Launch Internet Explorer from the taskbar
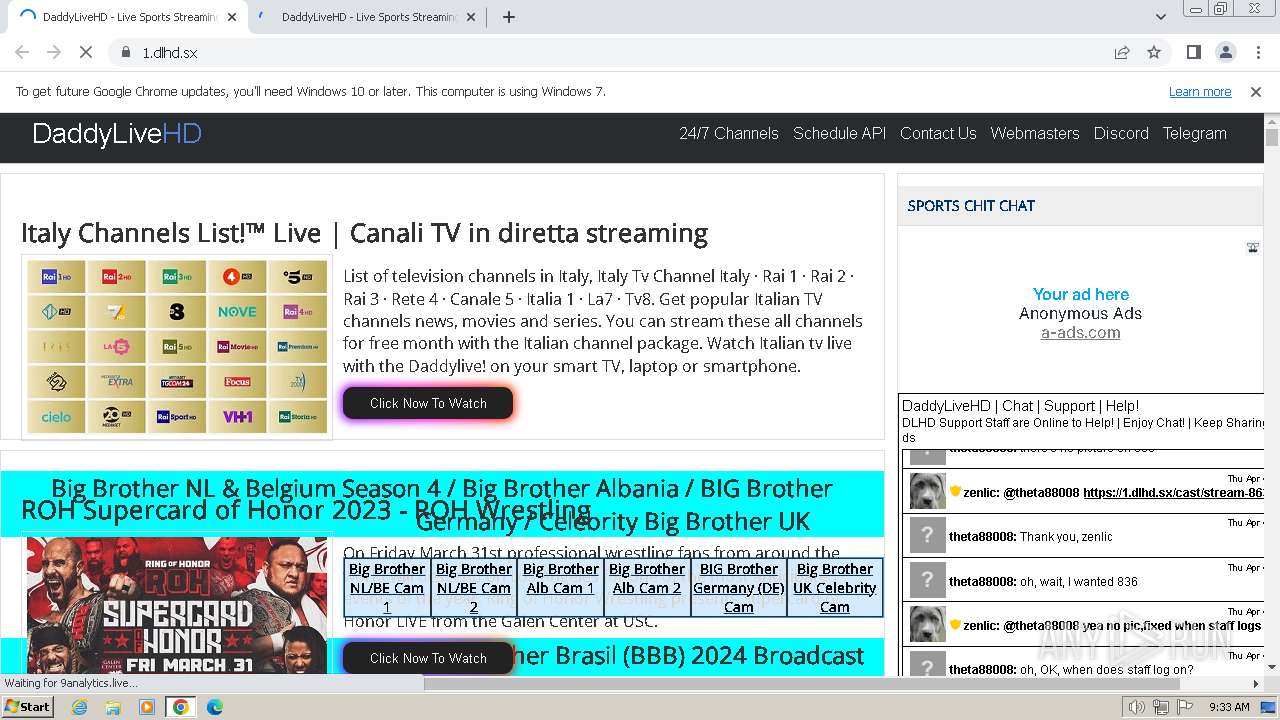Image resolution: width=1280 pixels, height=720 pixels. (x=79, y=707)
